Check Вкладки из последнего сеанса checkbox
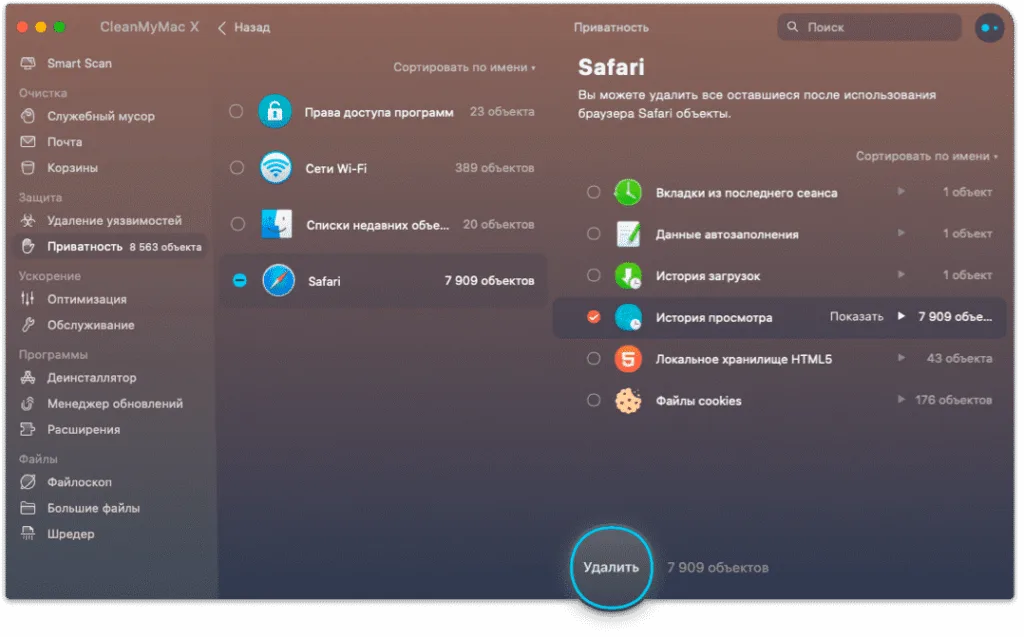This screenshot has width=1024, height=637. (594, 192)
